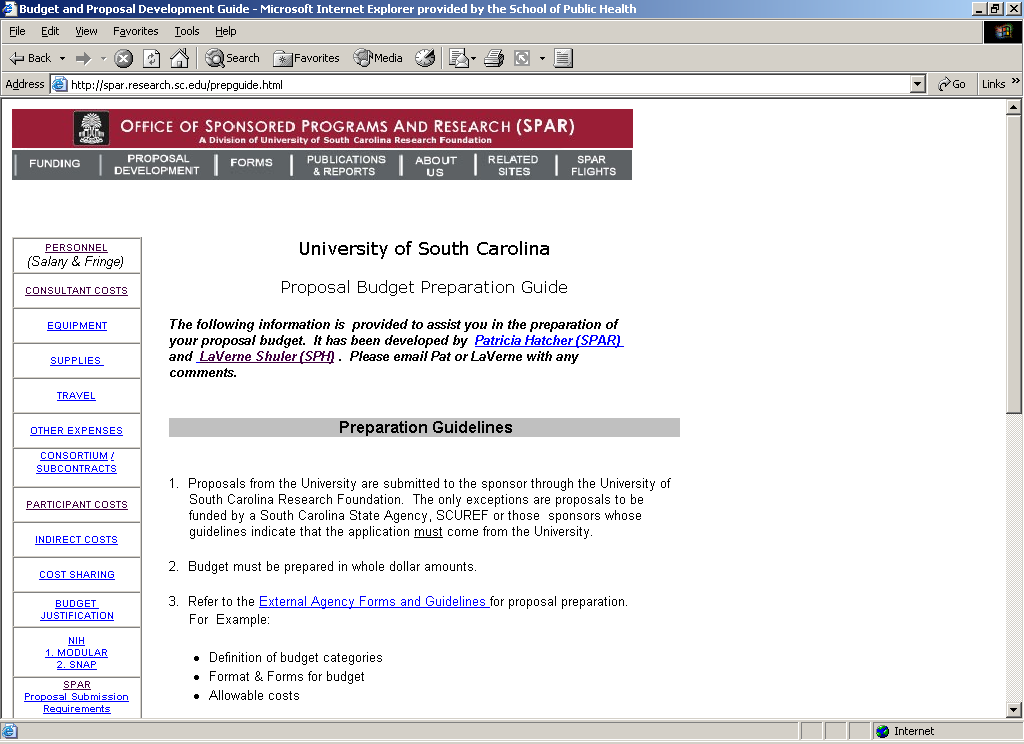
Task: Visit the INDIRECT COSTS sidebar link
Action: pyautogui.click(x=76, y=540)
